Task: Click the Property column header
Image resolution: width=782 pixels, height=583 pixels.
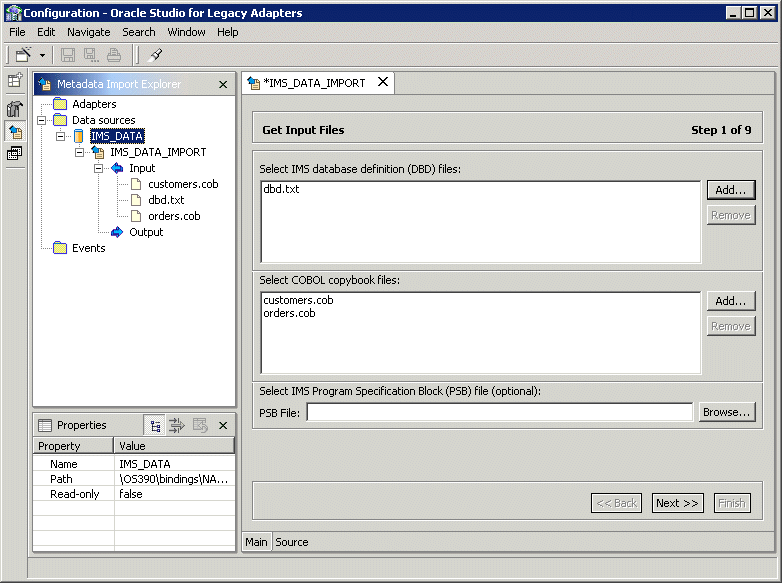Action: pyautogui.click(x=73, y=446)
